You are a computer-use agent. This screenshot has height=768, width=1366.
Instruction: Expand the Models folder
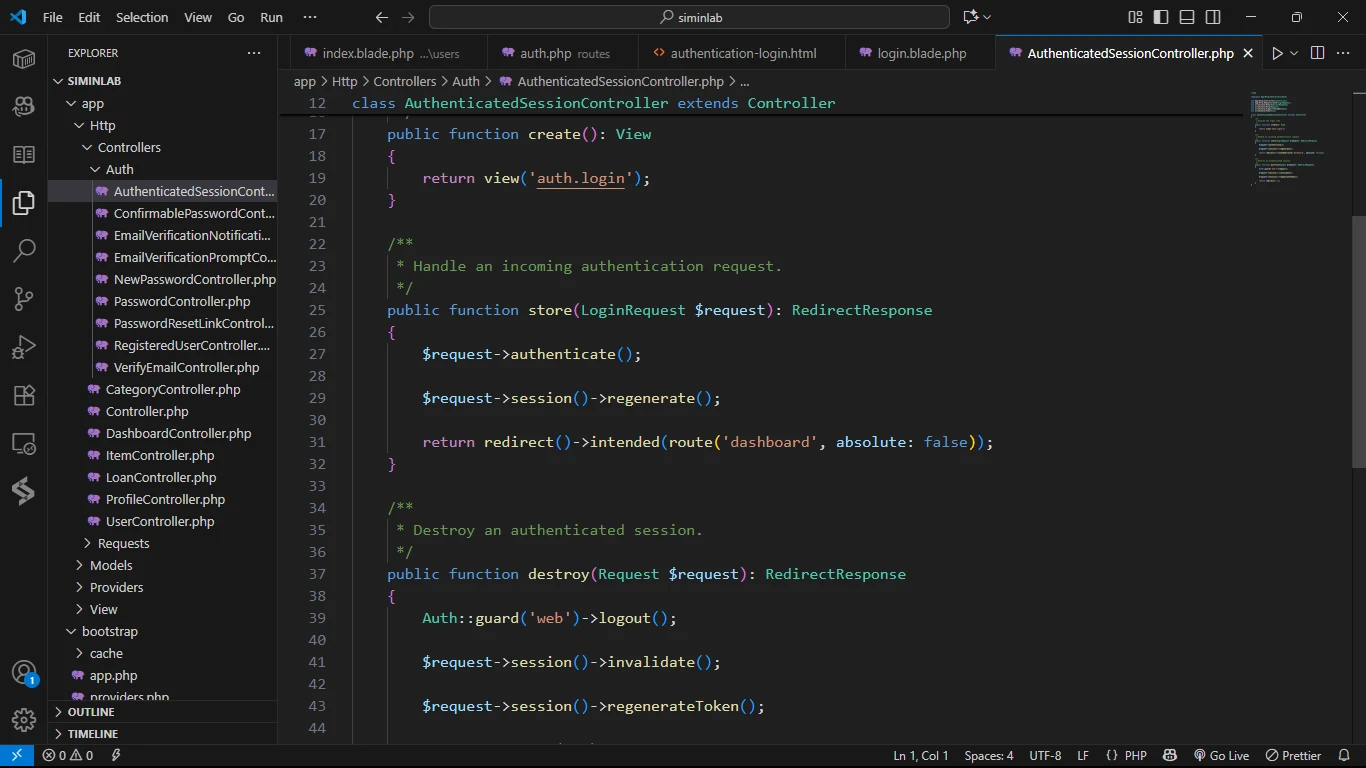pos(111,565)
